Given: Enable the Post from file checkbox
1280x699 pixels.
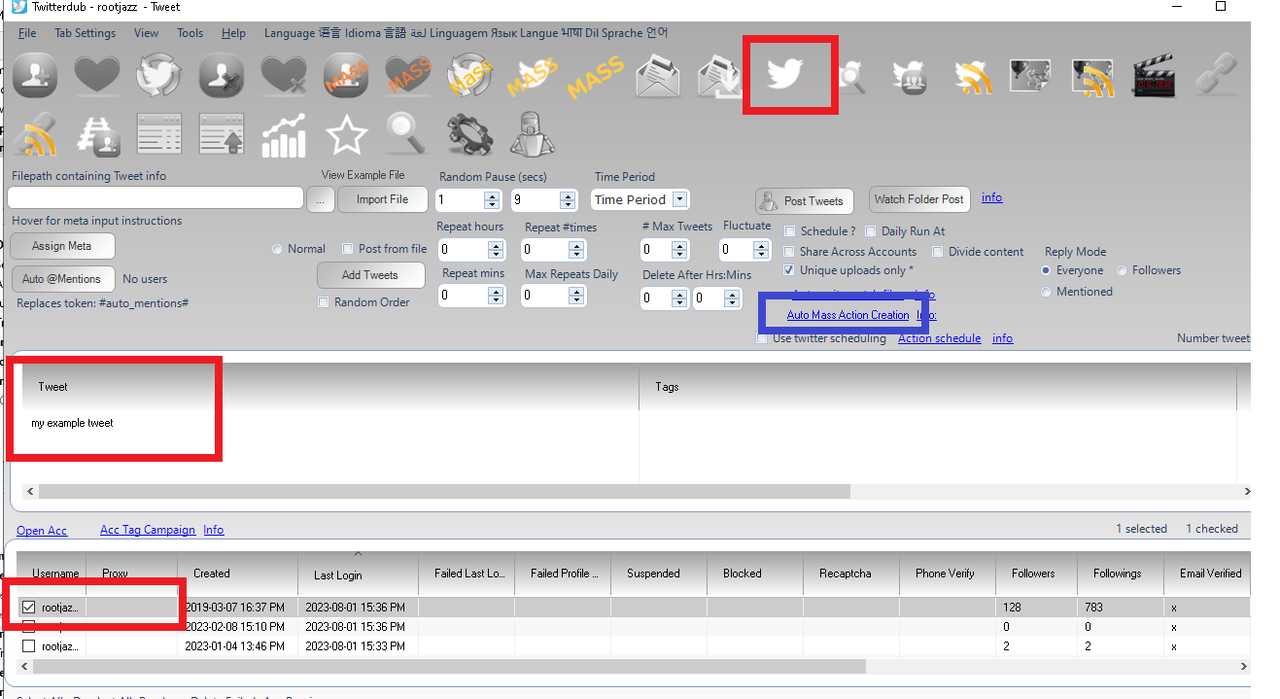Looking at the screenshot, I should tap(348, 249).
